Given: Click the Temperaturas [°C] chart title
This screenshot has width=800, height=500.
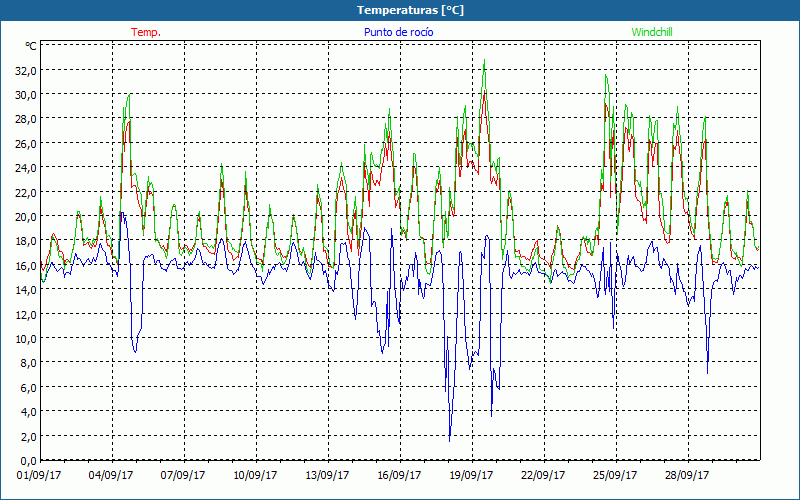Looking at the screenshot, I should pyautogui.click(x=410, y=10).
